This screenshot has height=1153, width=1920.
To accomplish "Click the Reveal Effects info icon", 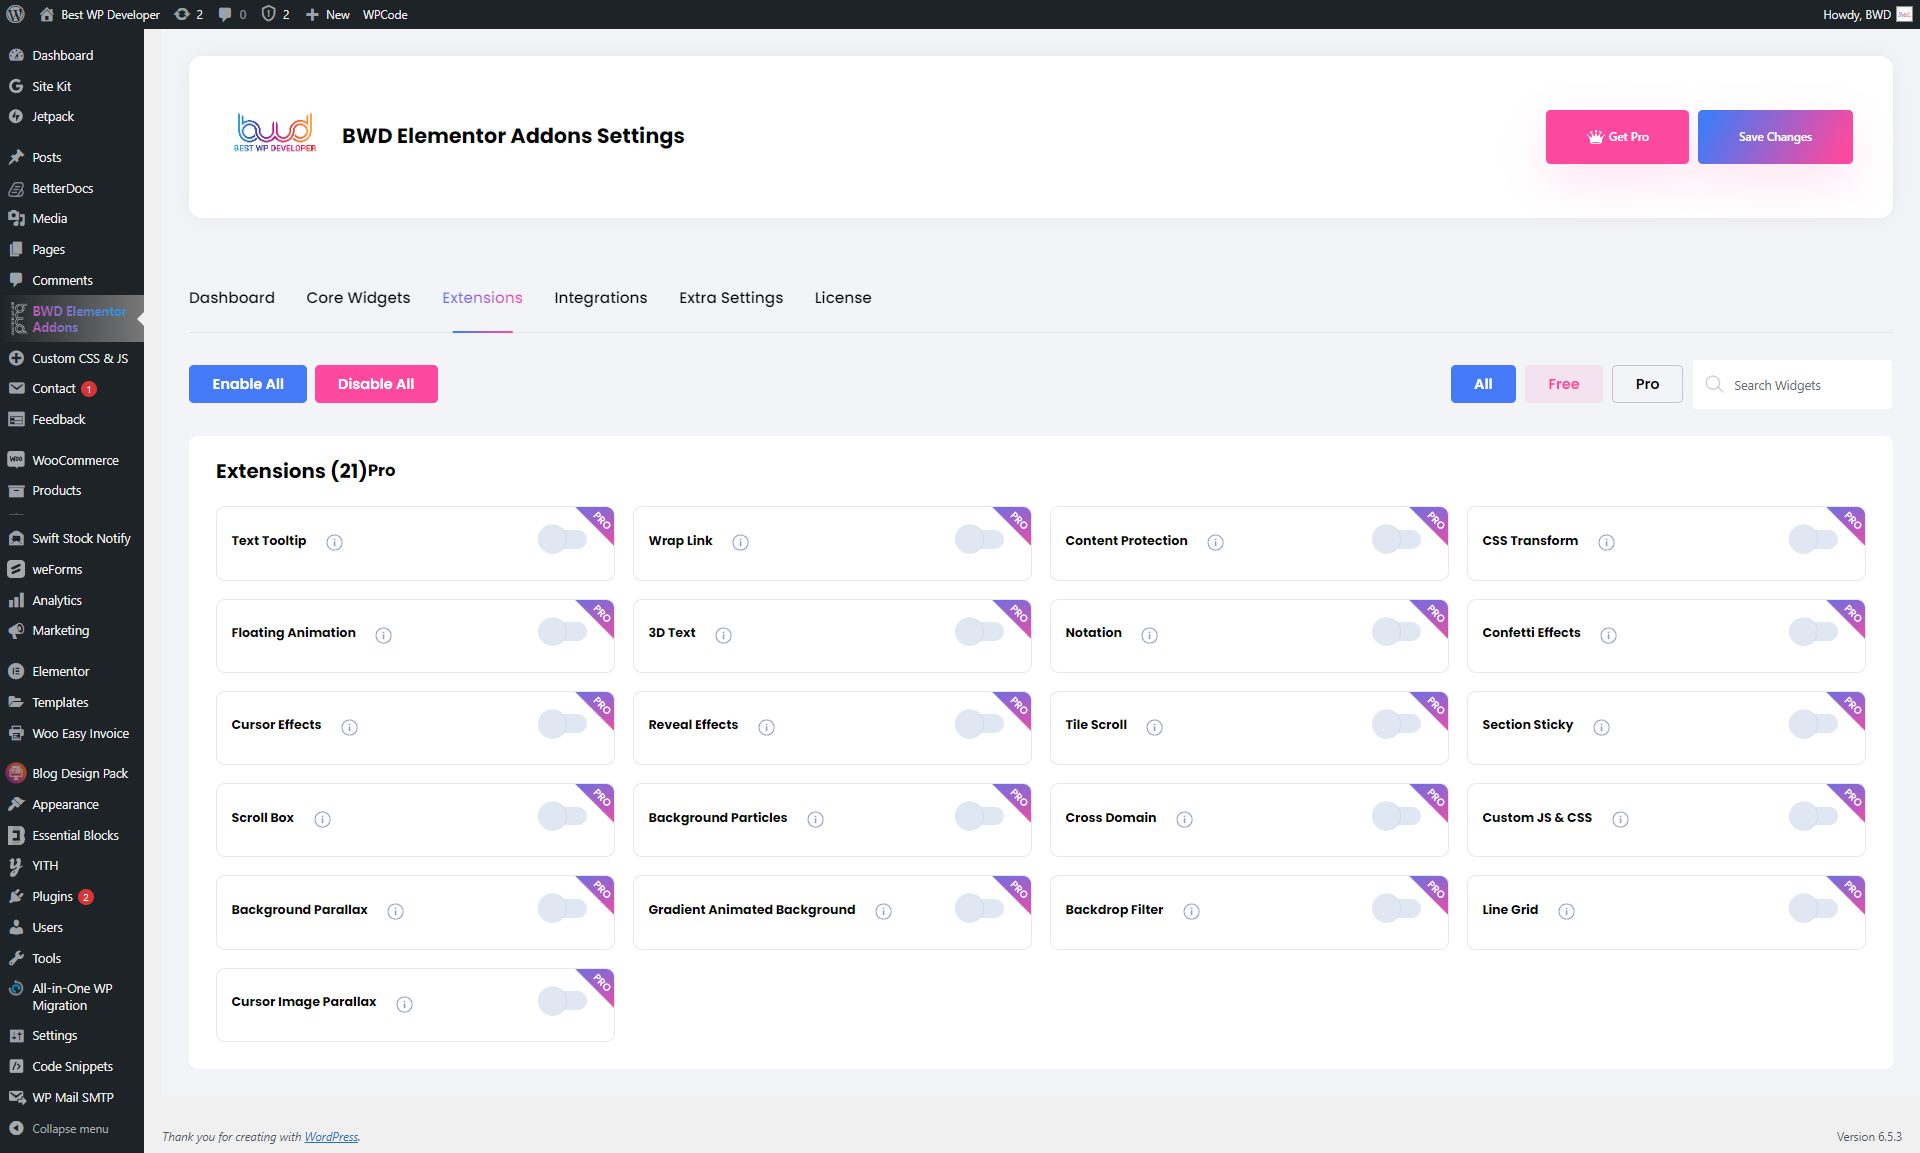I will tap(767, 727).
